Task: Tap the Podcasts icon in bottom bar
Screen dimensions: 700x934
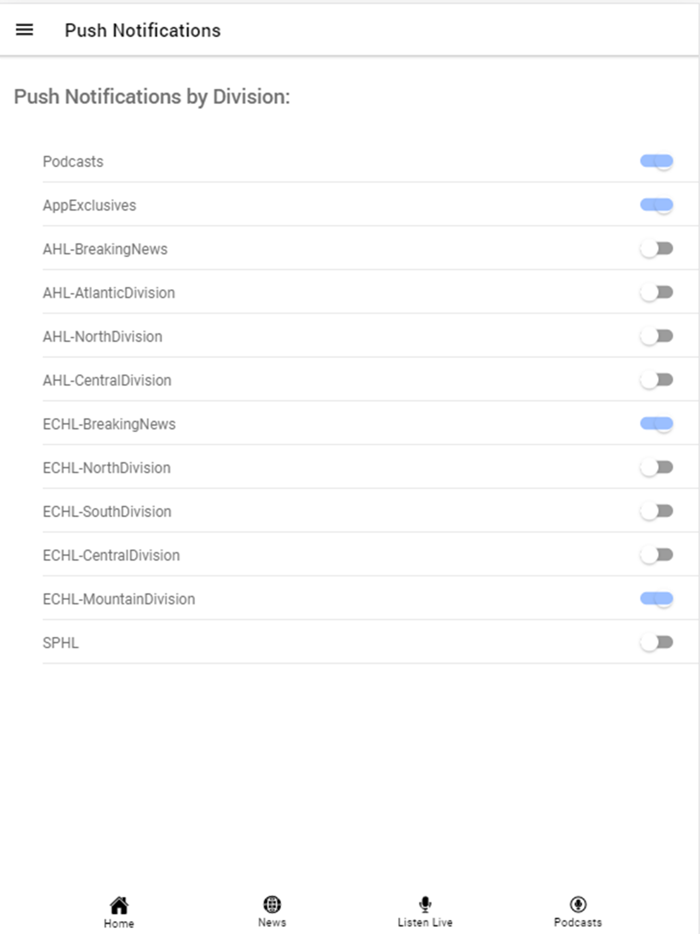Action: click(x=578, y=905)
